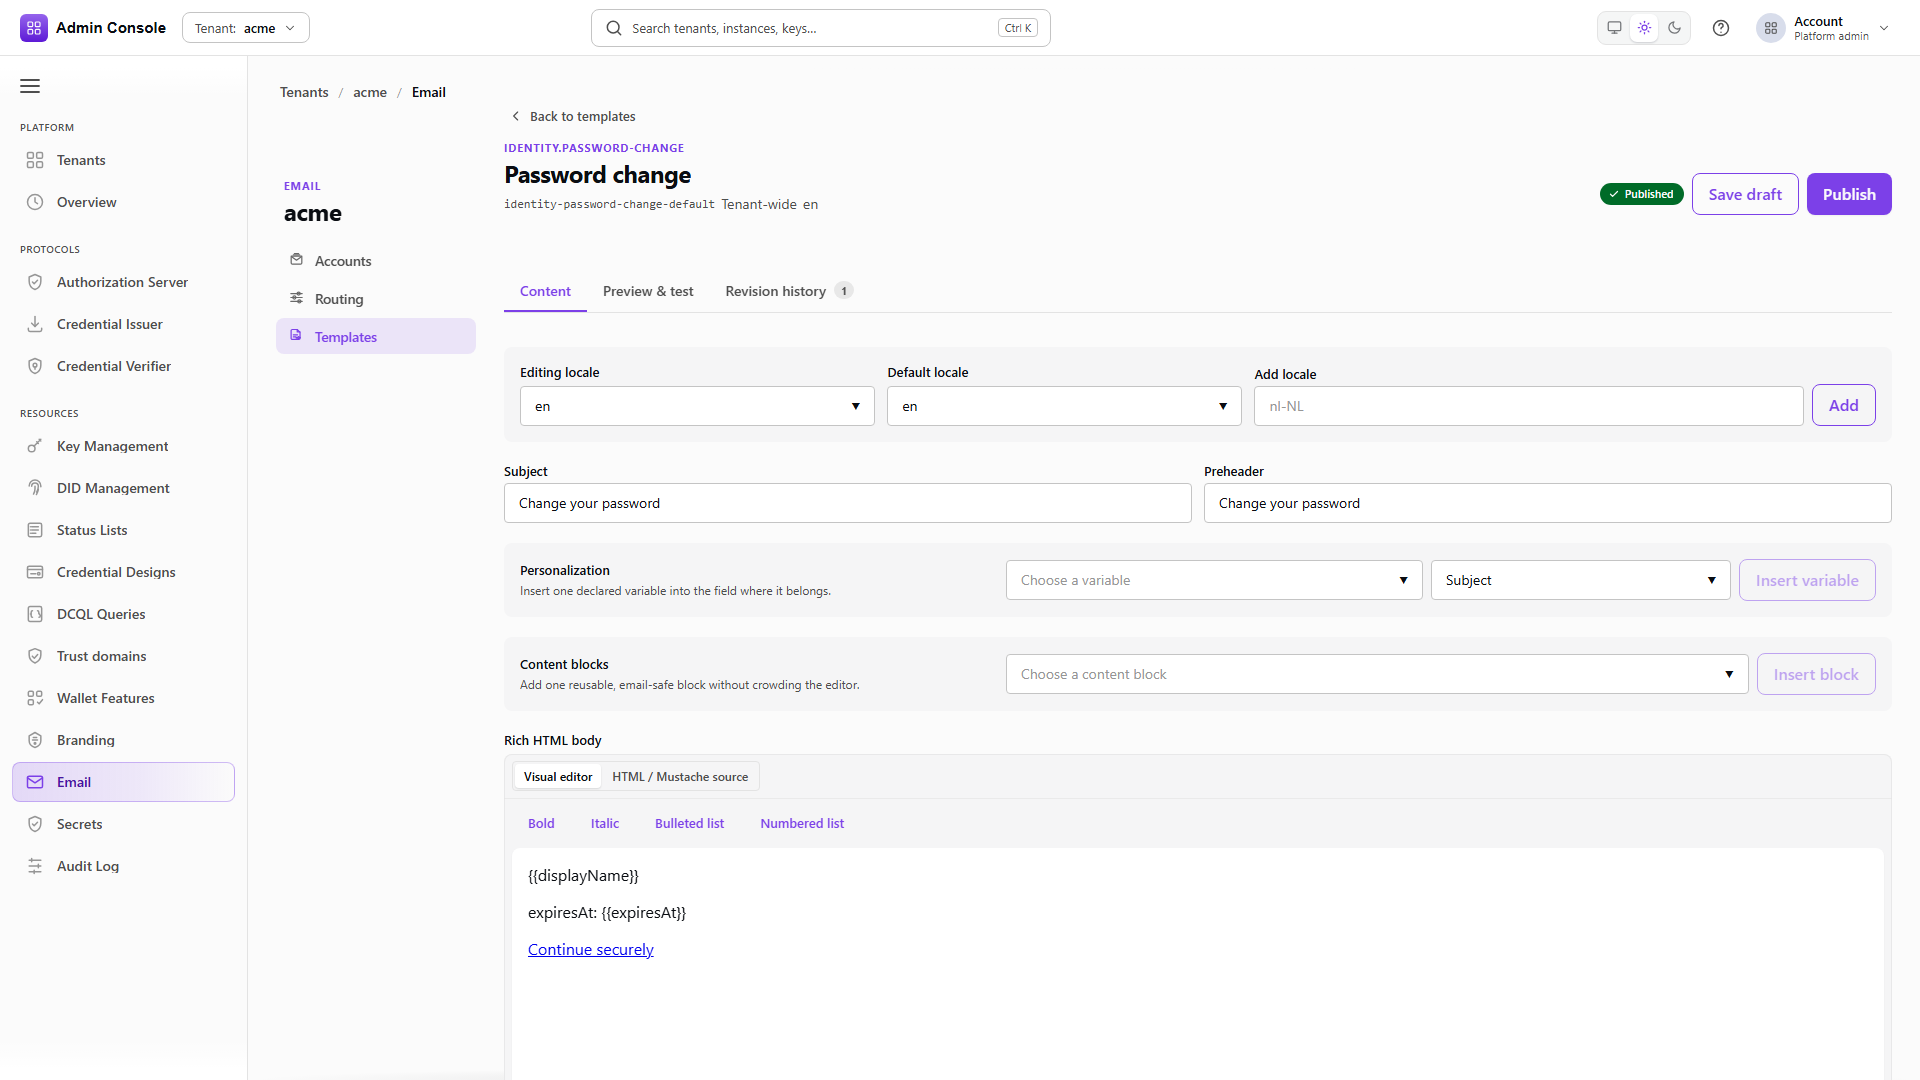This screenshot has width=1920, height=1080.
Task: Open Accounts in email submenu
Action: [x=376, y=260]
